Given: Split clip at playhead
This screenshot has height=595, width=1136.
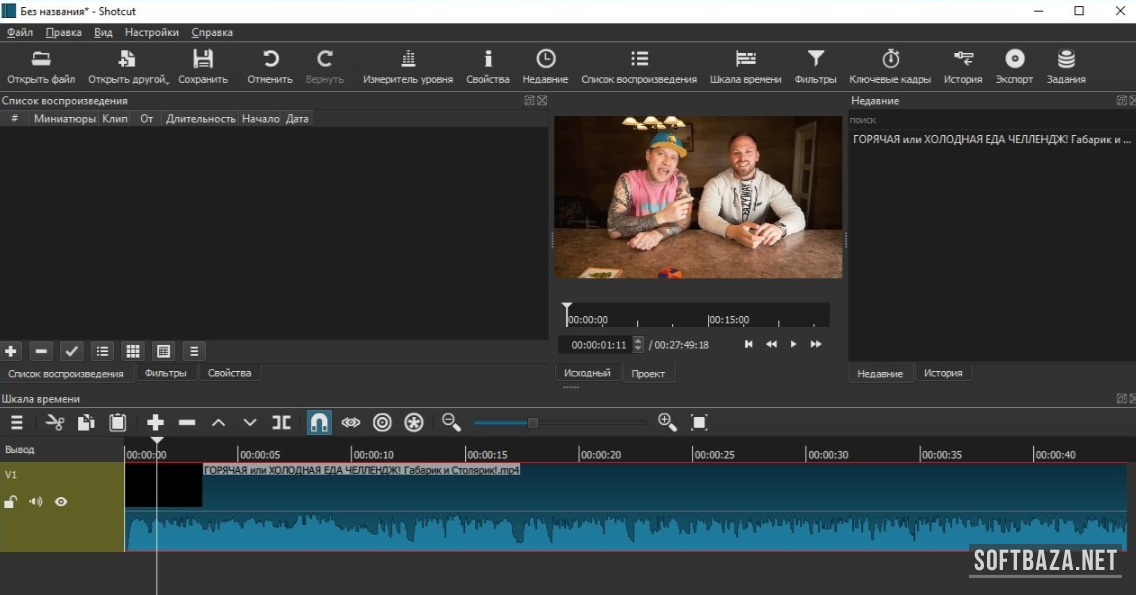Looking at the screenshot, I should click(x=282, y=423).
